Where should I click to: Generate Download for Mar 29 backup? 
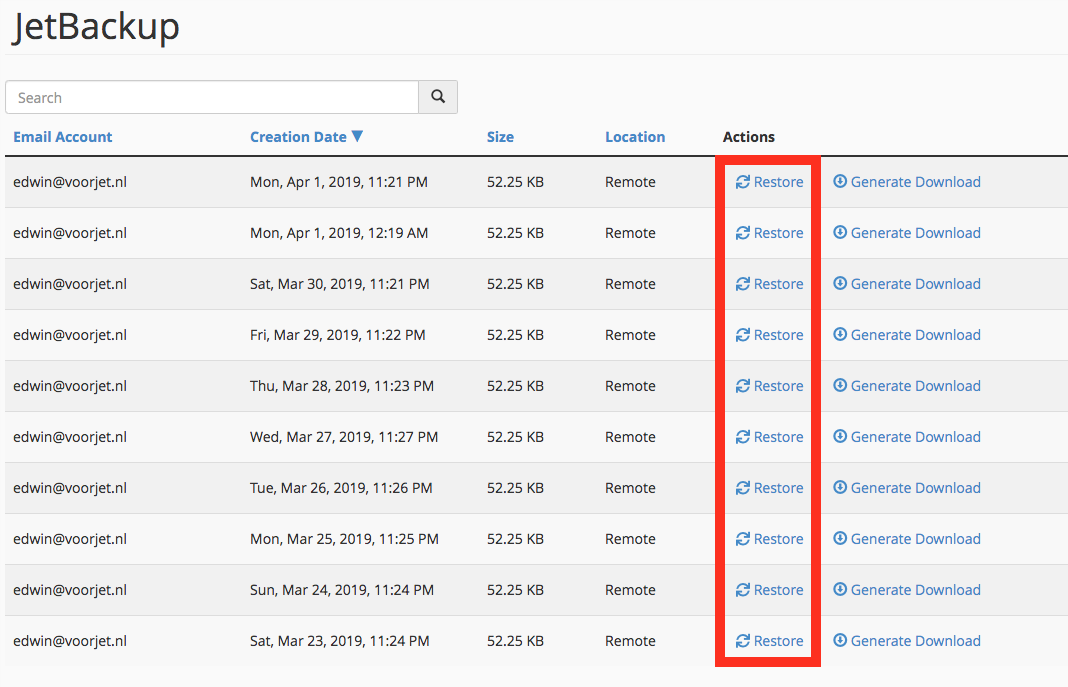click(907, 335)
